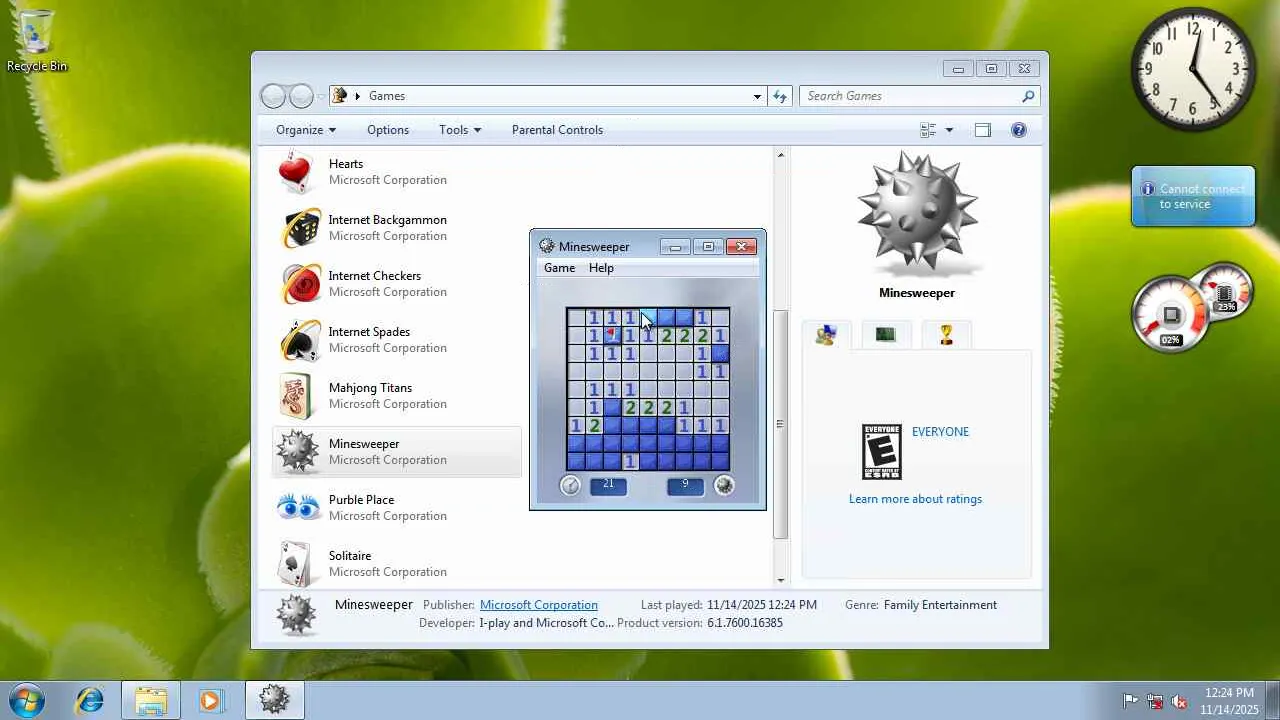Click Options in the Games toolbar
1280x720 pixels.
pyautogui.click(x=388, y=130)
